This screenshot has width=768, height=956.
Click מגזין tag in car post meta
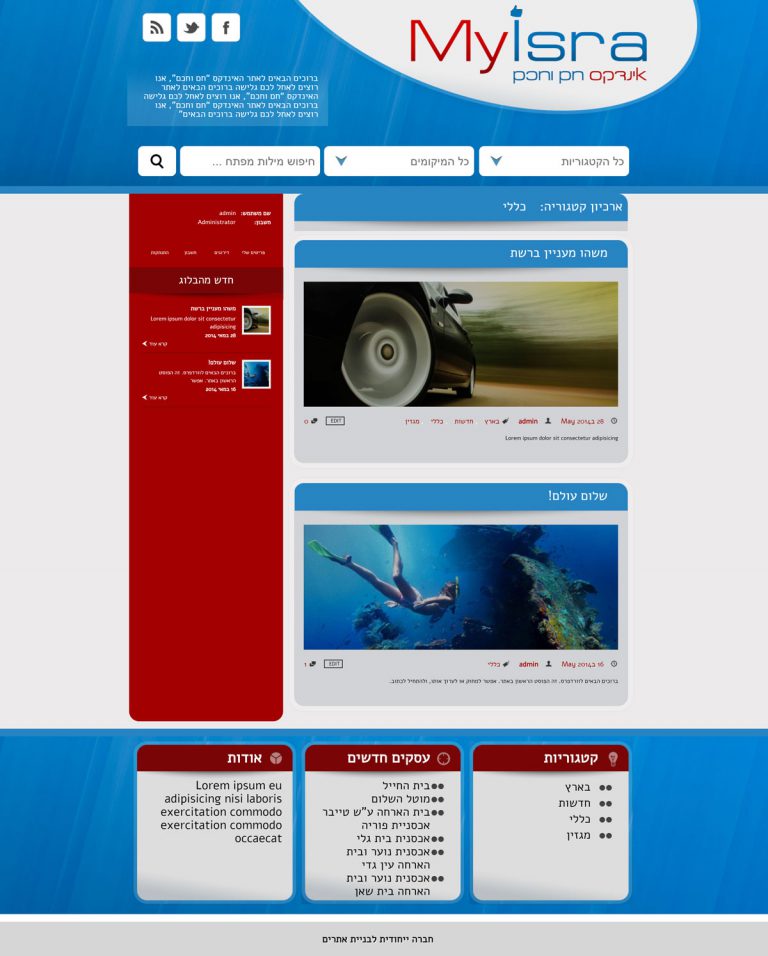(x=413, y=421)
